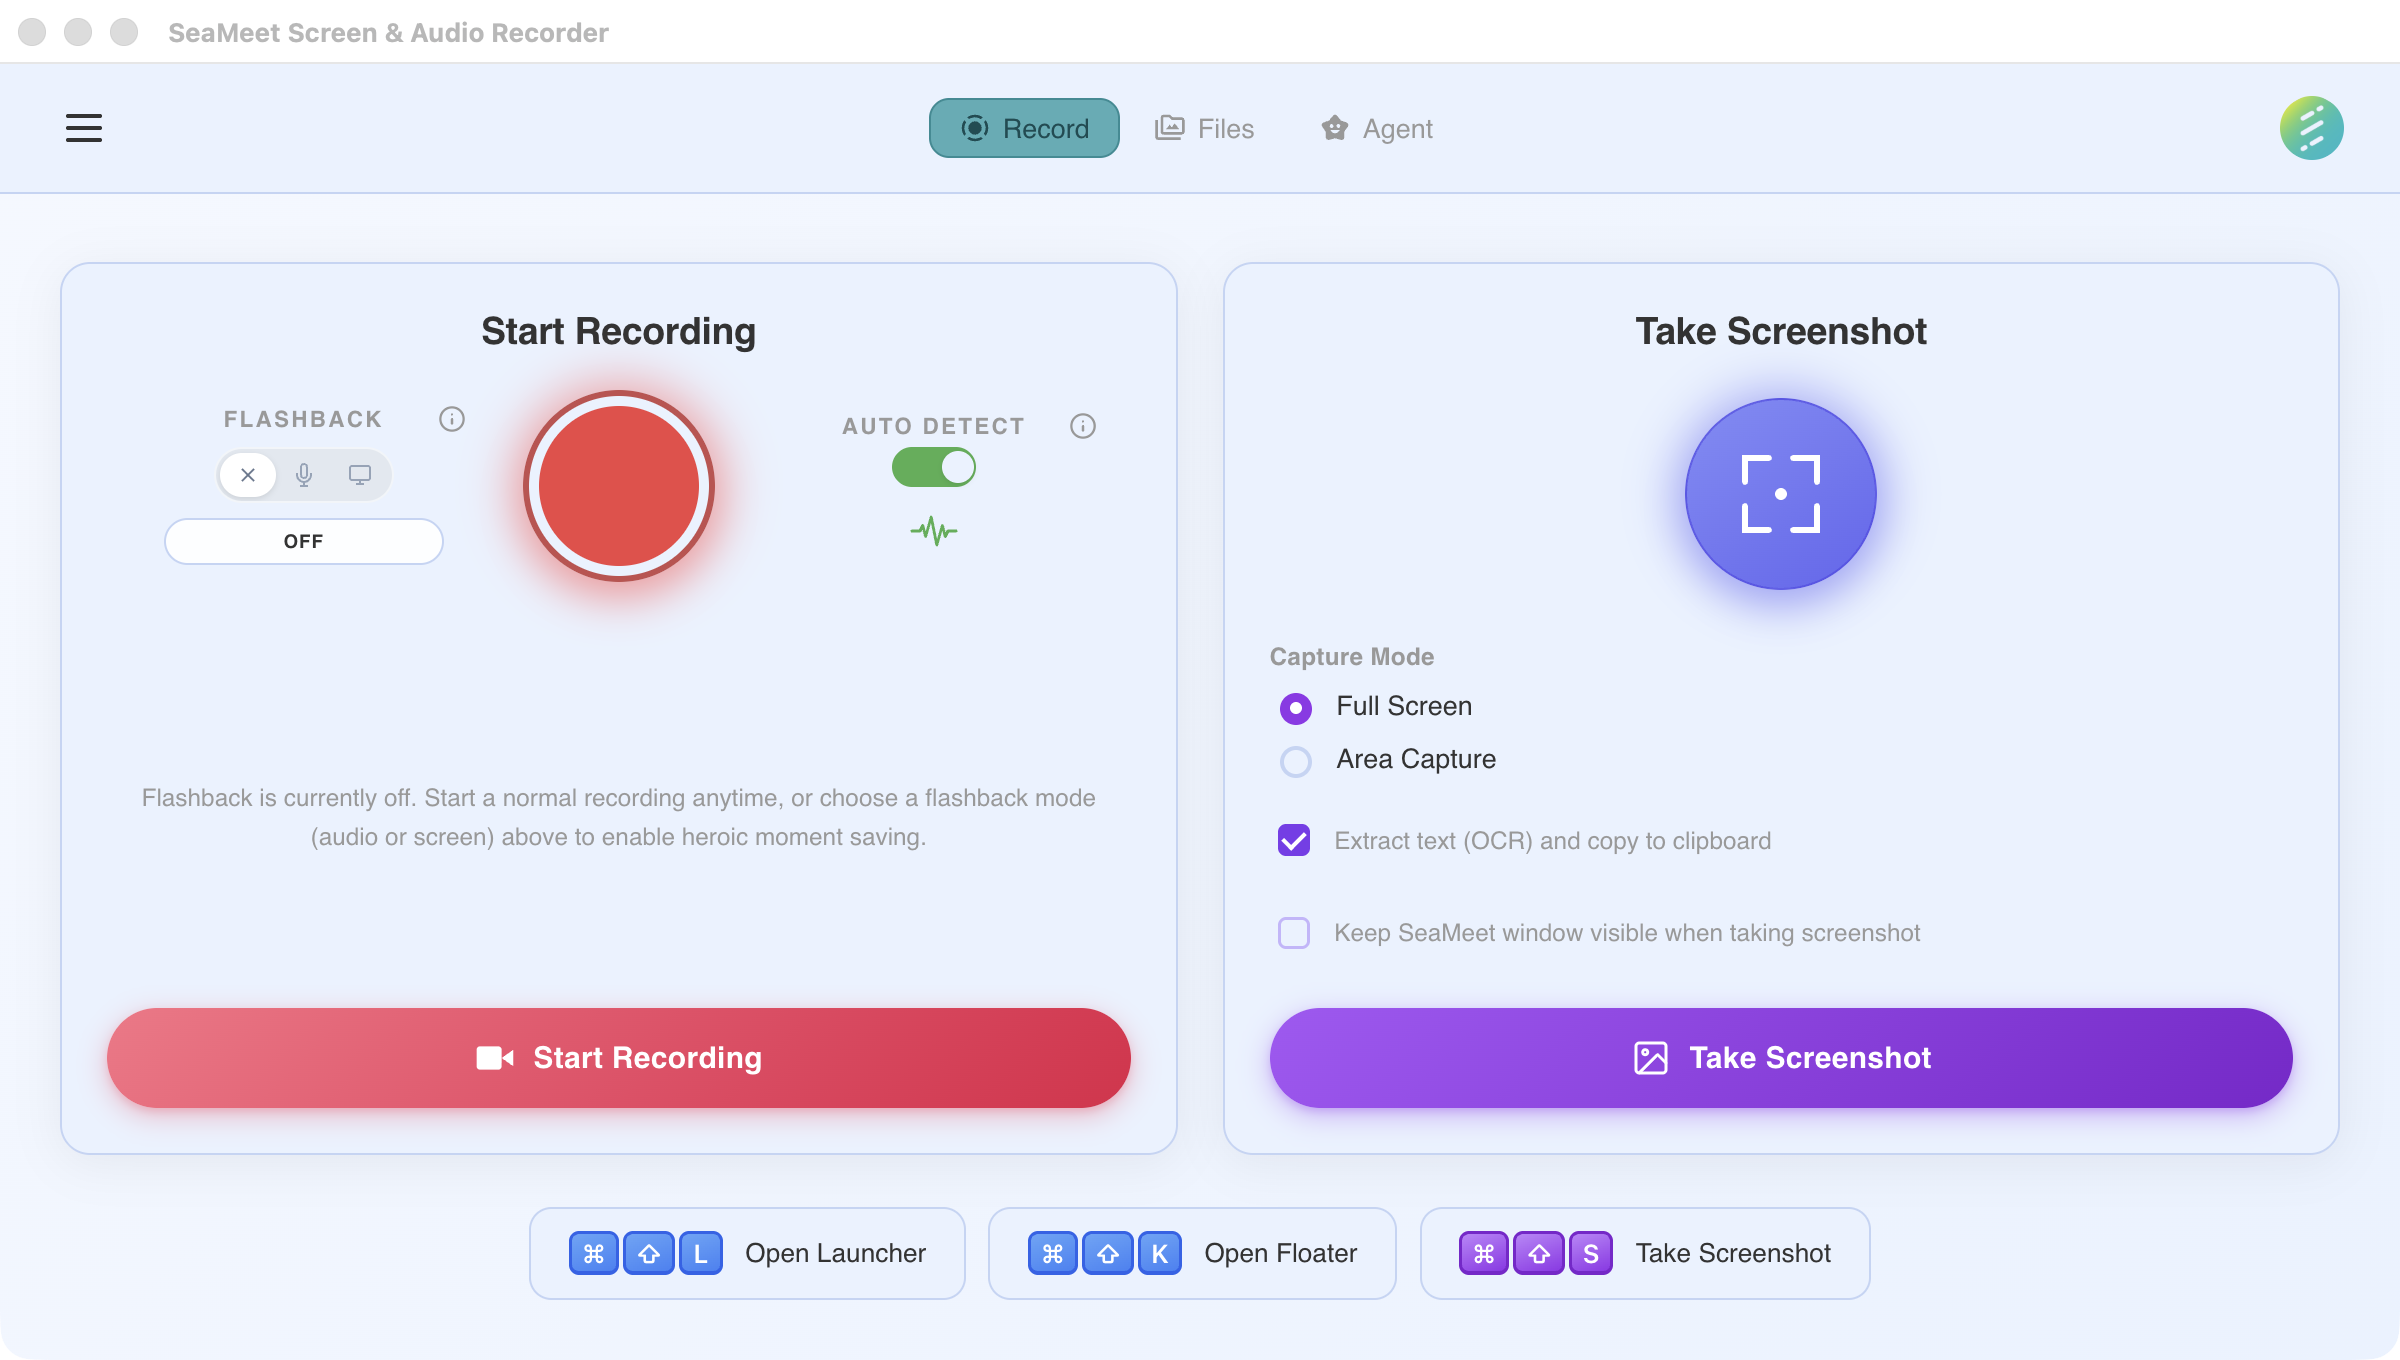Click the green waveform icon
The image size is (2400, 1360).
tap(932, 531)
